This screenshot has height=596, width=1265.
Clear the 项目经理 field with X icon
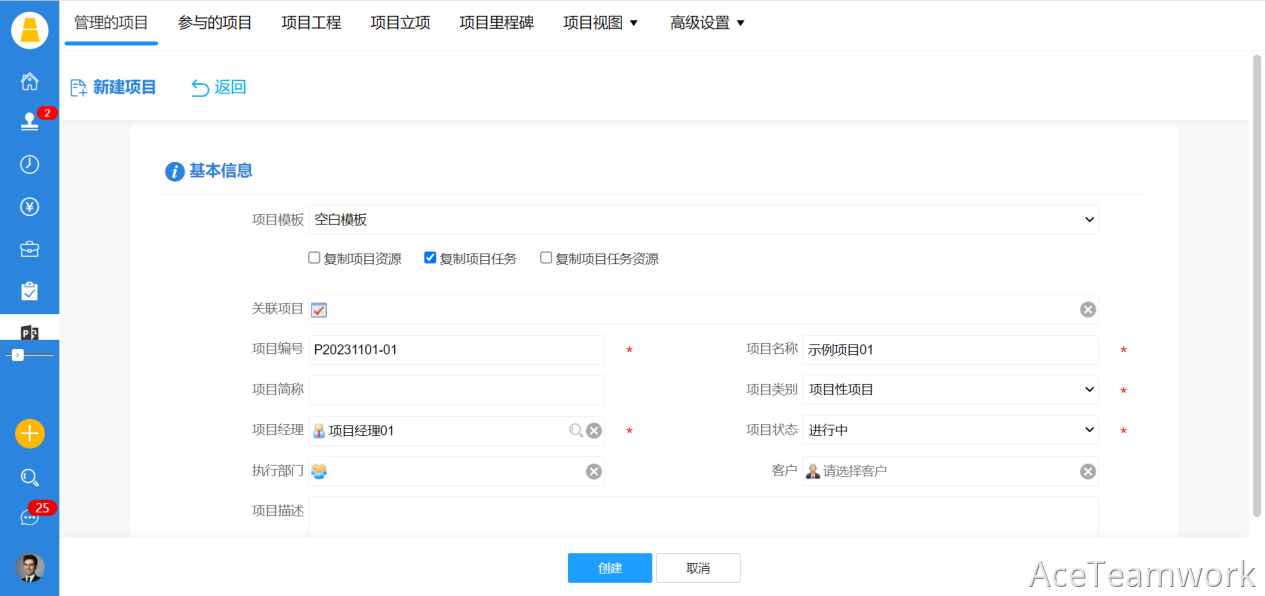click(594, 431)
